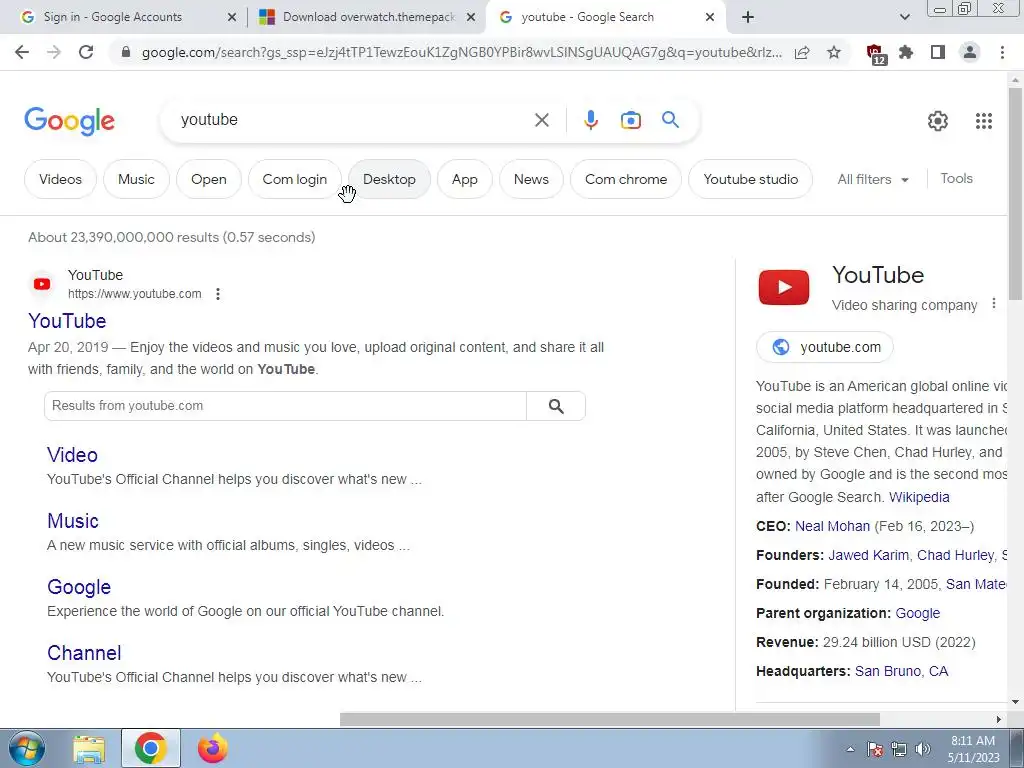Open network status icon in system tray
Screen dimensions: 1024x768
tap(899, 749)
